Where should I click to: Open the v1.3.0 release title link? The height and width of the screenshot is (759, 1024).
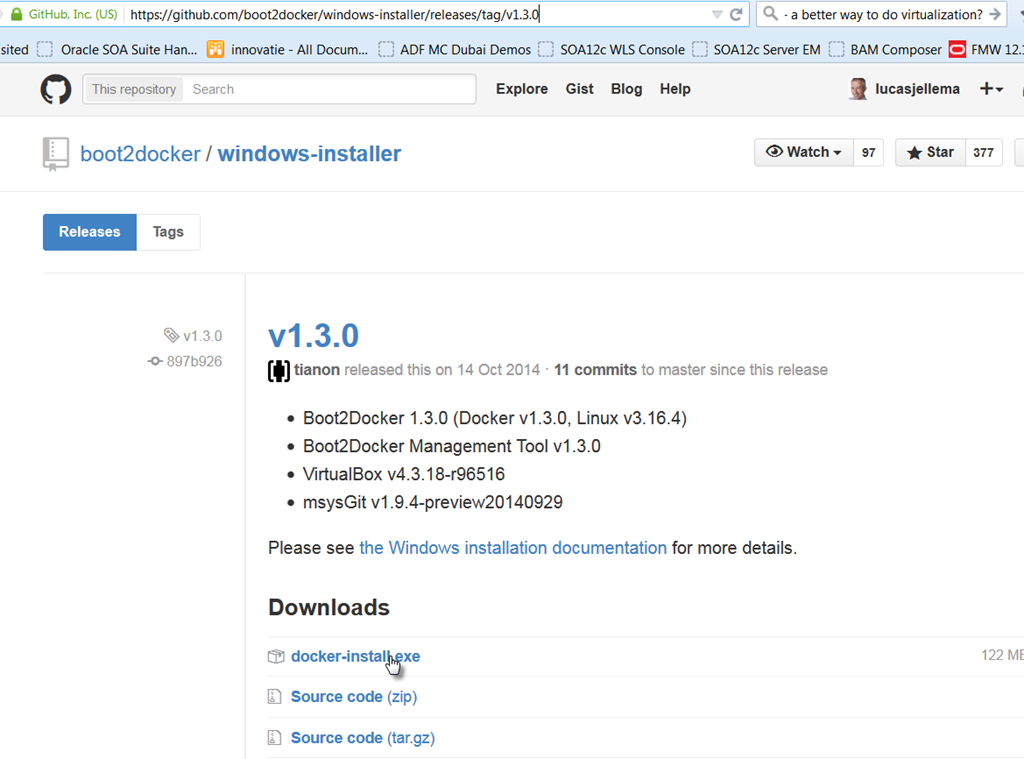coord(313,336)
